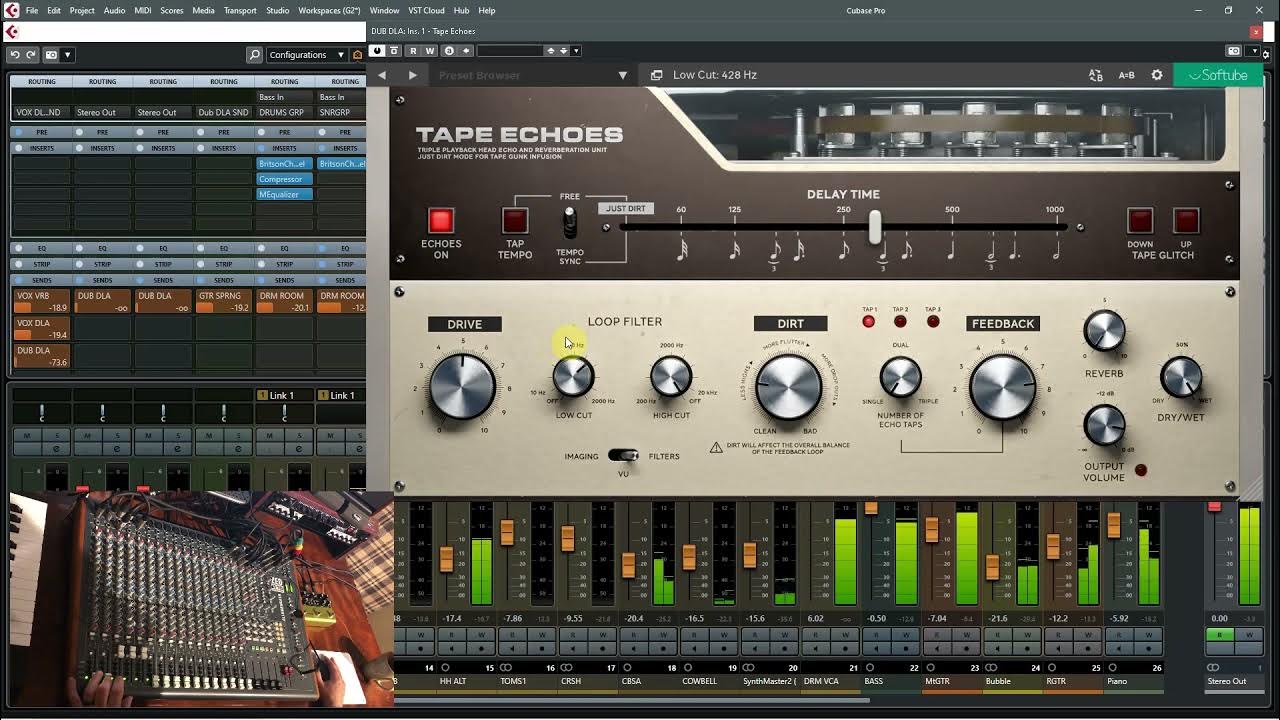The width and height of the screenshot is (1280, 720).
Task: Click the Just Dirt label button
Action: (626, 208)
